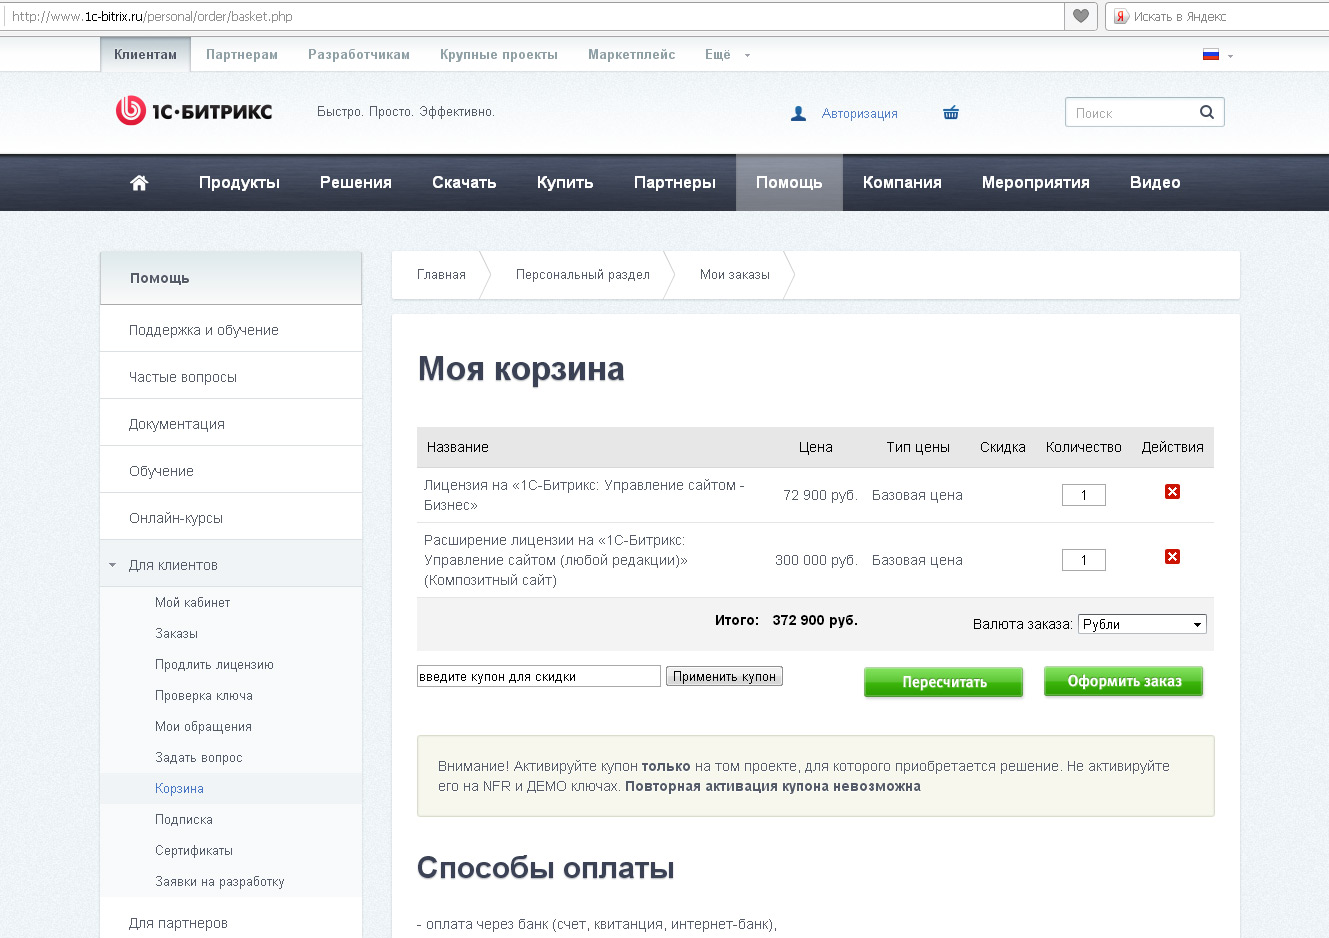
Task: Open the Купить main menu
Action: tap(565, 182)
